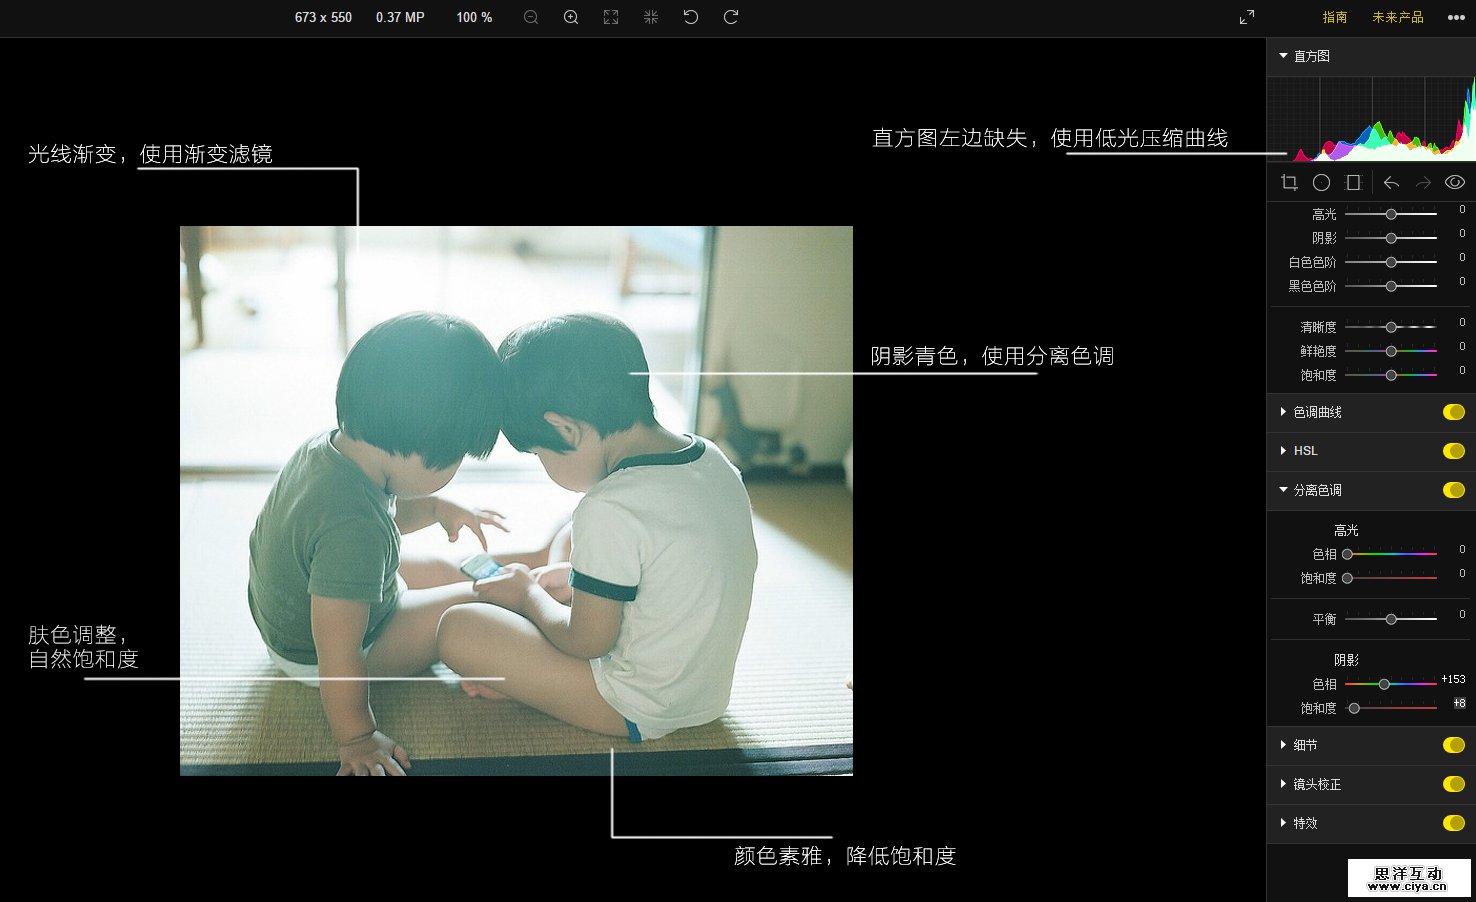Click the 特效 panel label

pyautogui.click(x=1304, y=823)
